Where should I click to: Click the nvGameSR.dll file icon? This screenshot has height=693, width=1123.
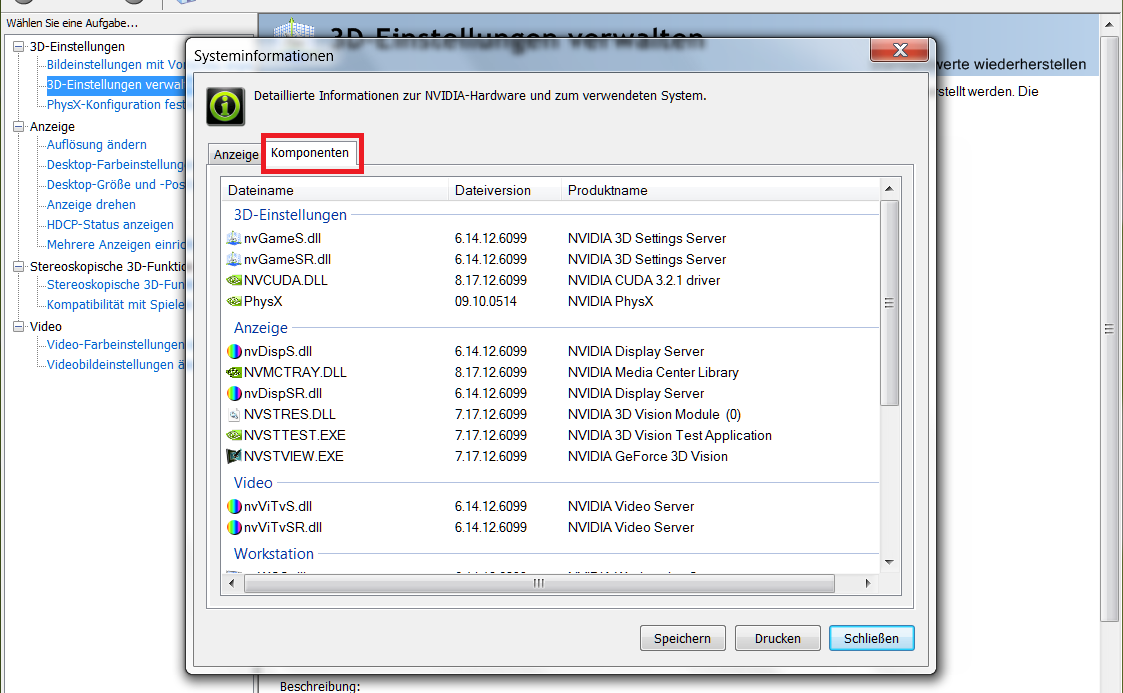[233, 259]
